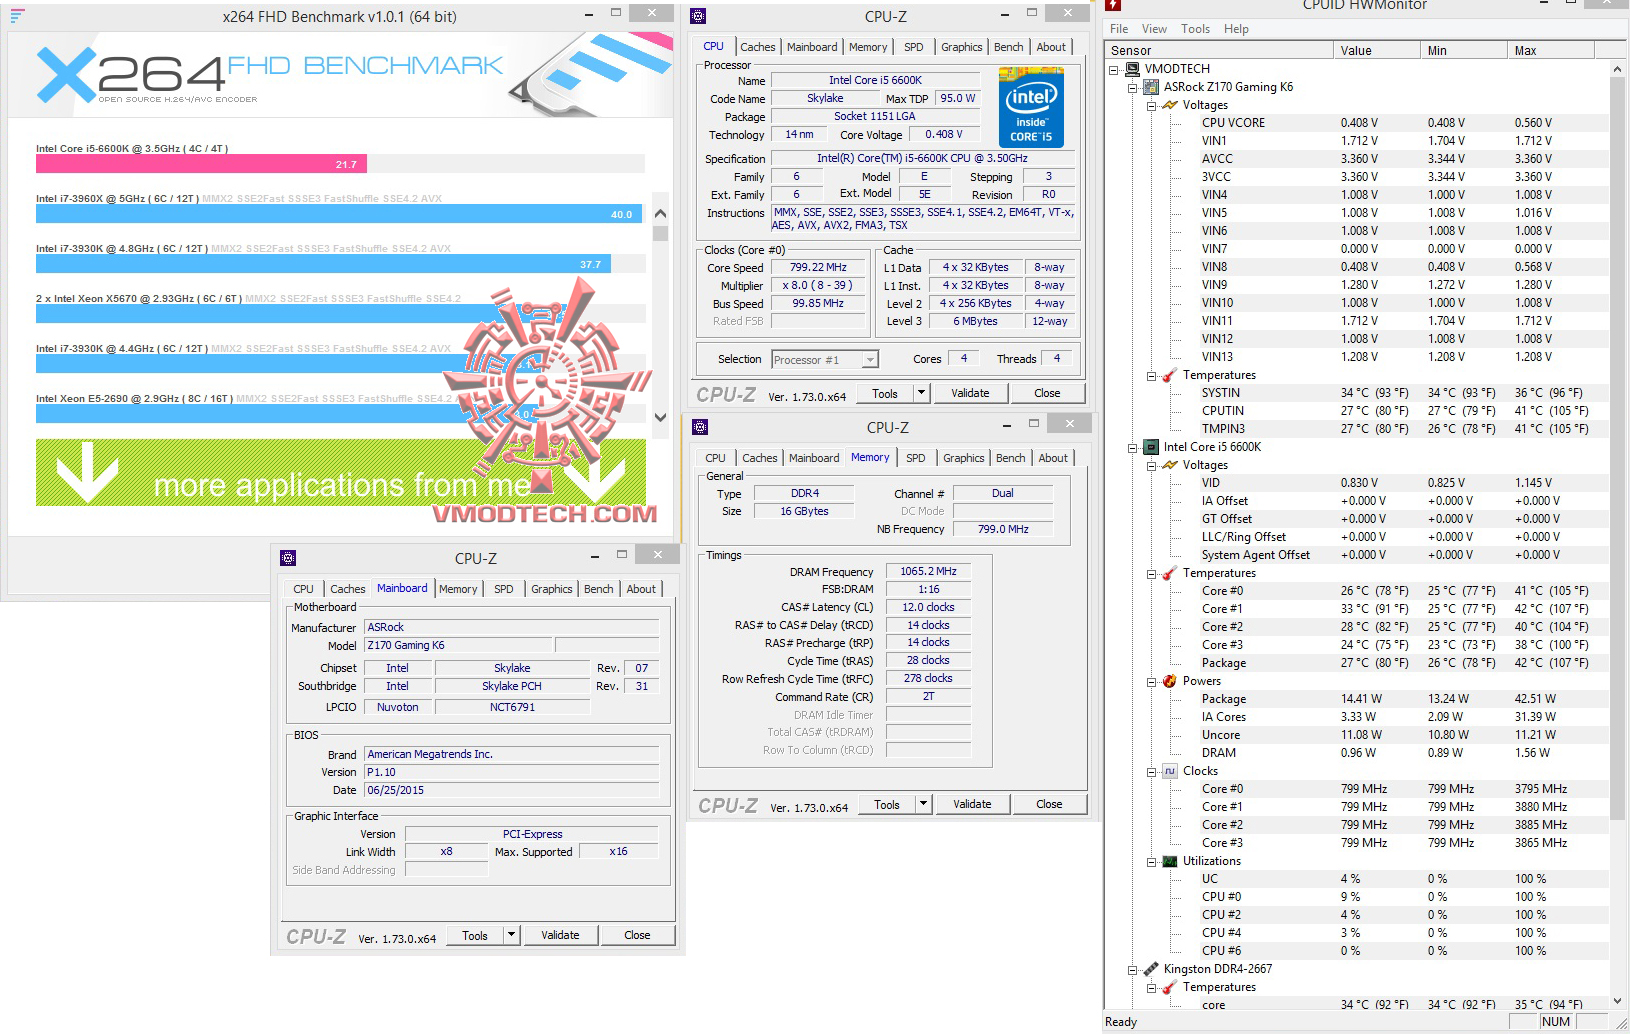Screen dimensions: 1630x1034
Task: Click the Sensor column header in HWMonitor
Action: click(1220, 50)
